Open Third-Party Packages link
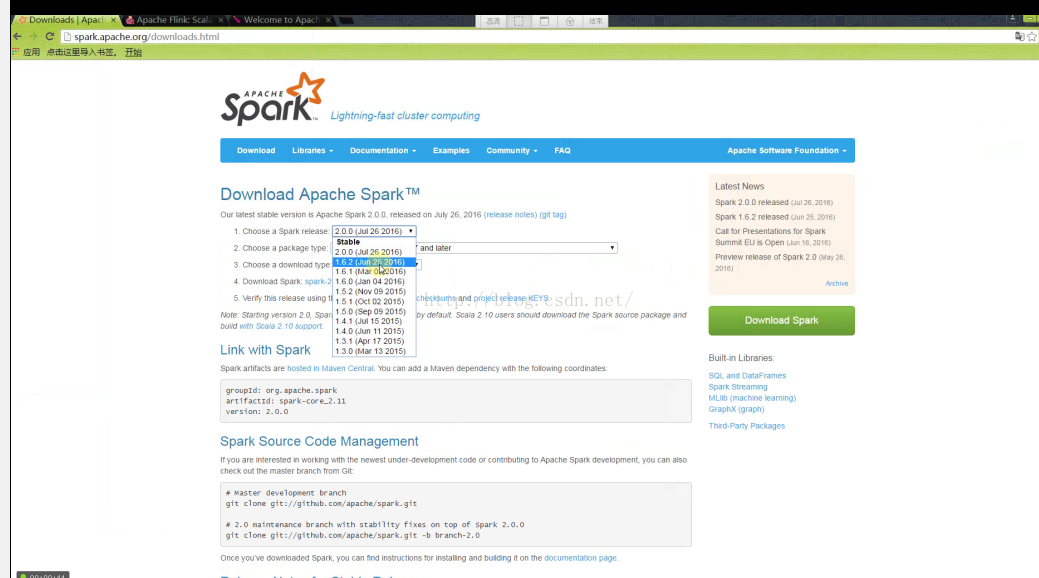Image resolution: width=1039 pixels, height=578 pixels. [746, 426]
